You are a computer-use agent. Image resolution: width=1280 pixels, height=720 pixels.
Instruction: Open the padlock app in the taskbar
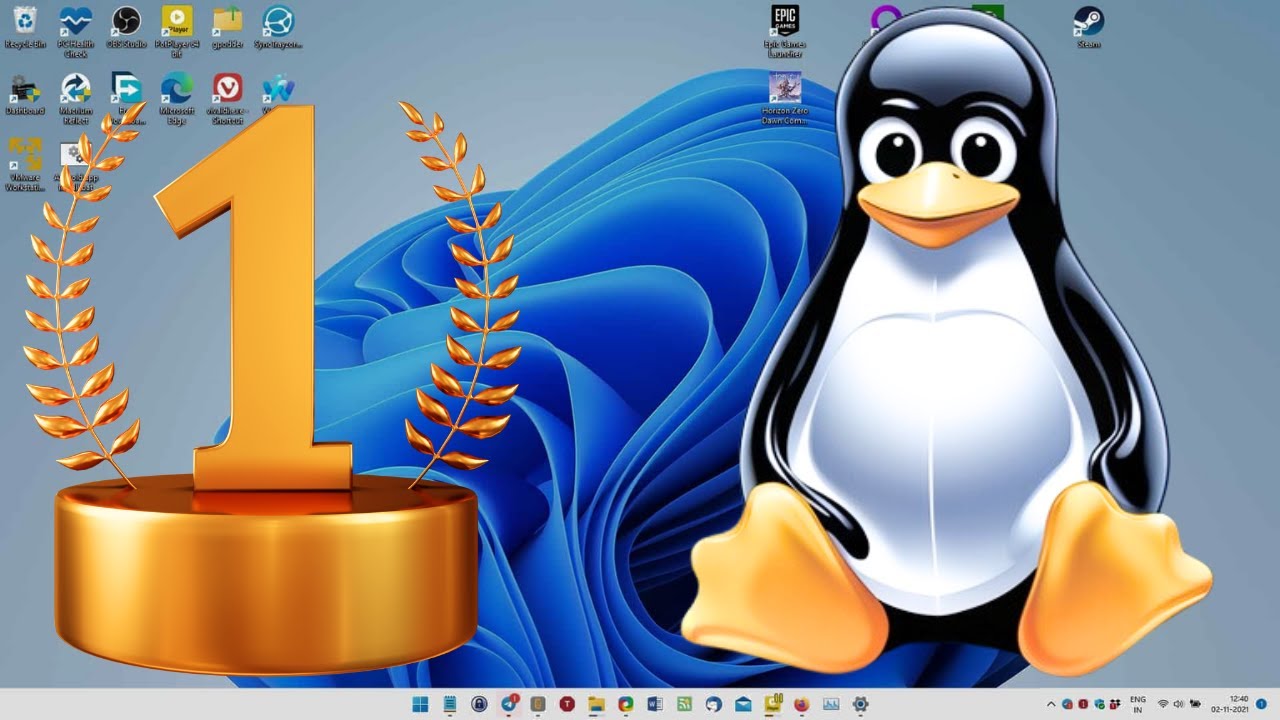pyautogui.click(x=479, y=704)
